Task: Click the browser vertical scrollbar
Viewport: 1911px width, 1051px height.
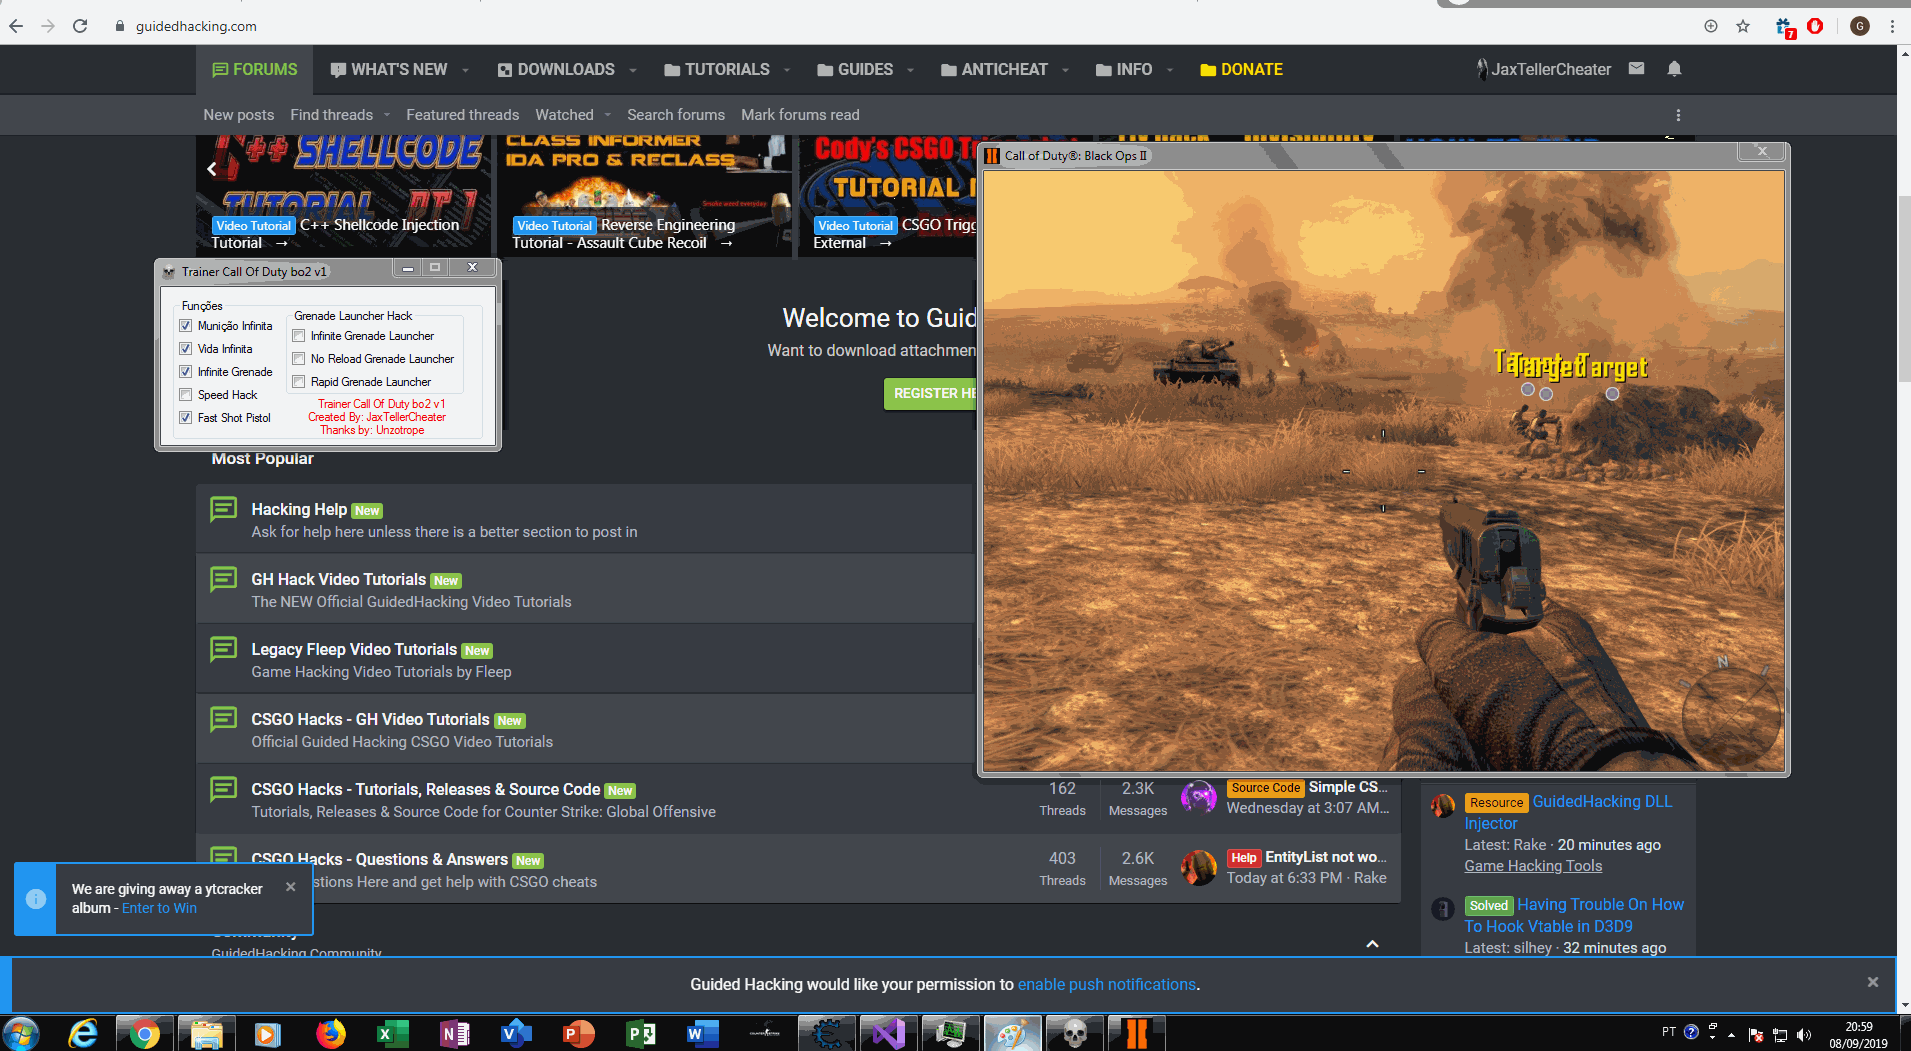Action: (1903, 290)
